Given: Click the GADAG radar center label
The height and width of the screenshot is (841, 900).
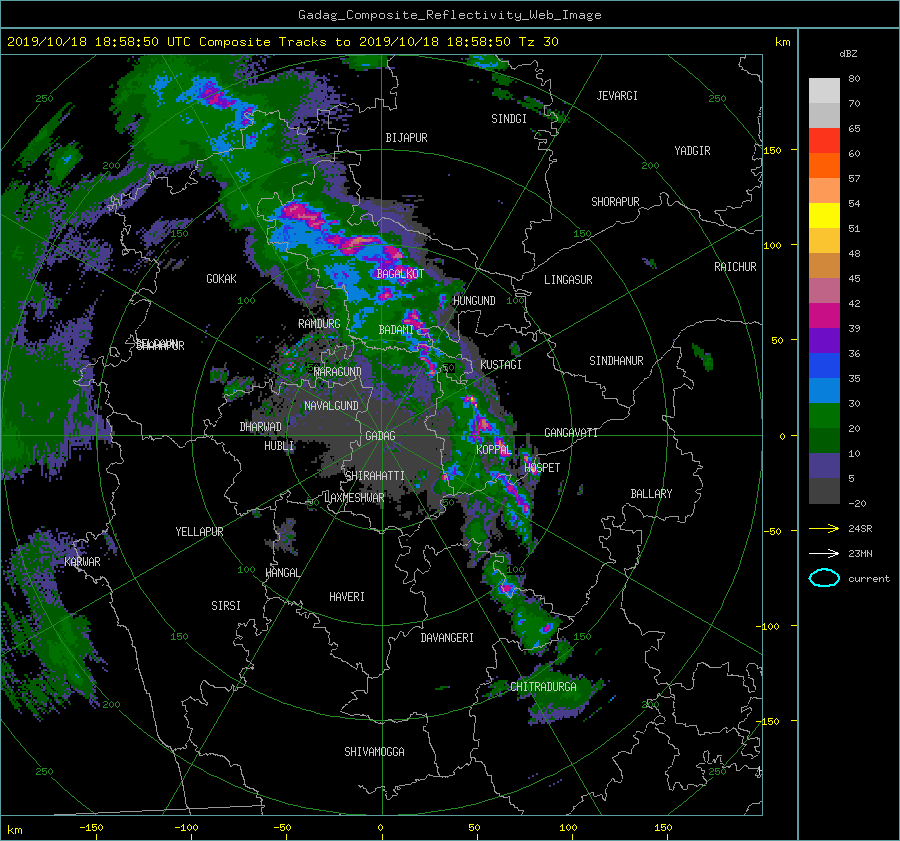Looking at the screenshot, I should 380,436.
